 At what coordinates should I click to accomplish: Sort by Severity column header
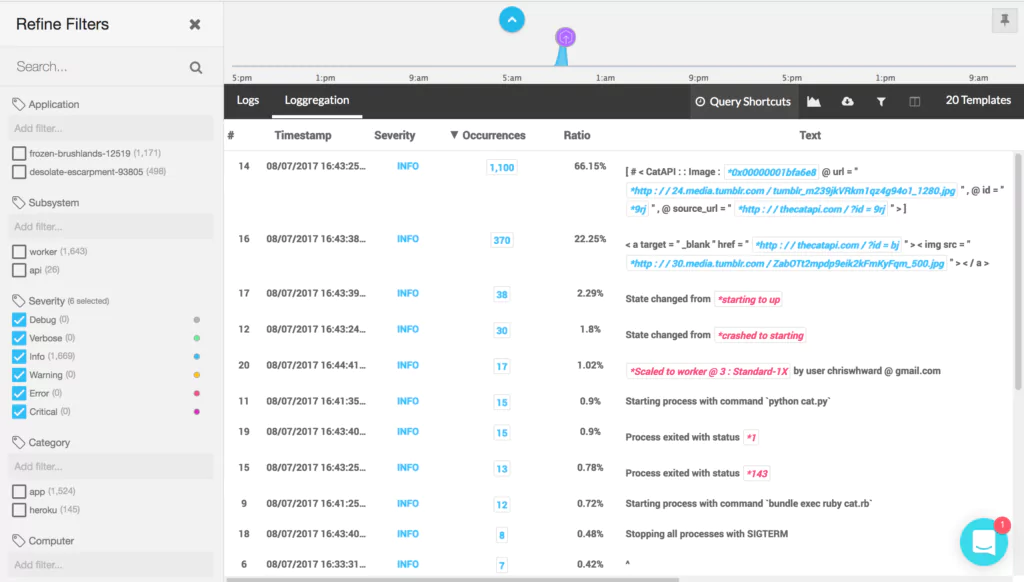[x=394, y=136]
